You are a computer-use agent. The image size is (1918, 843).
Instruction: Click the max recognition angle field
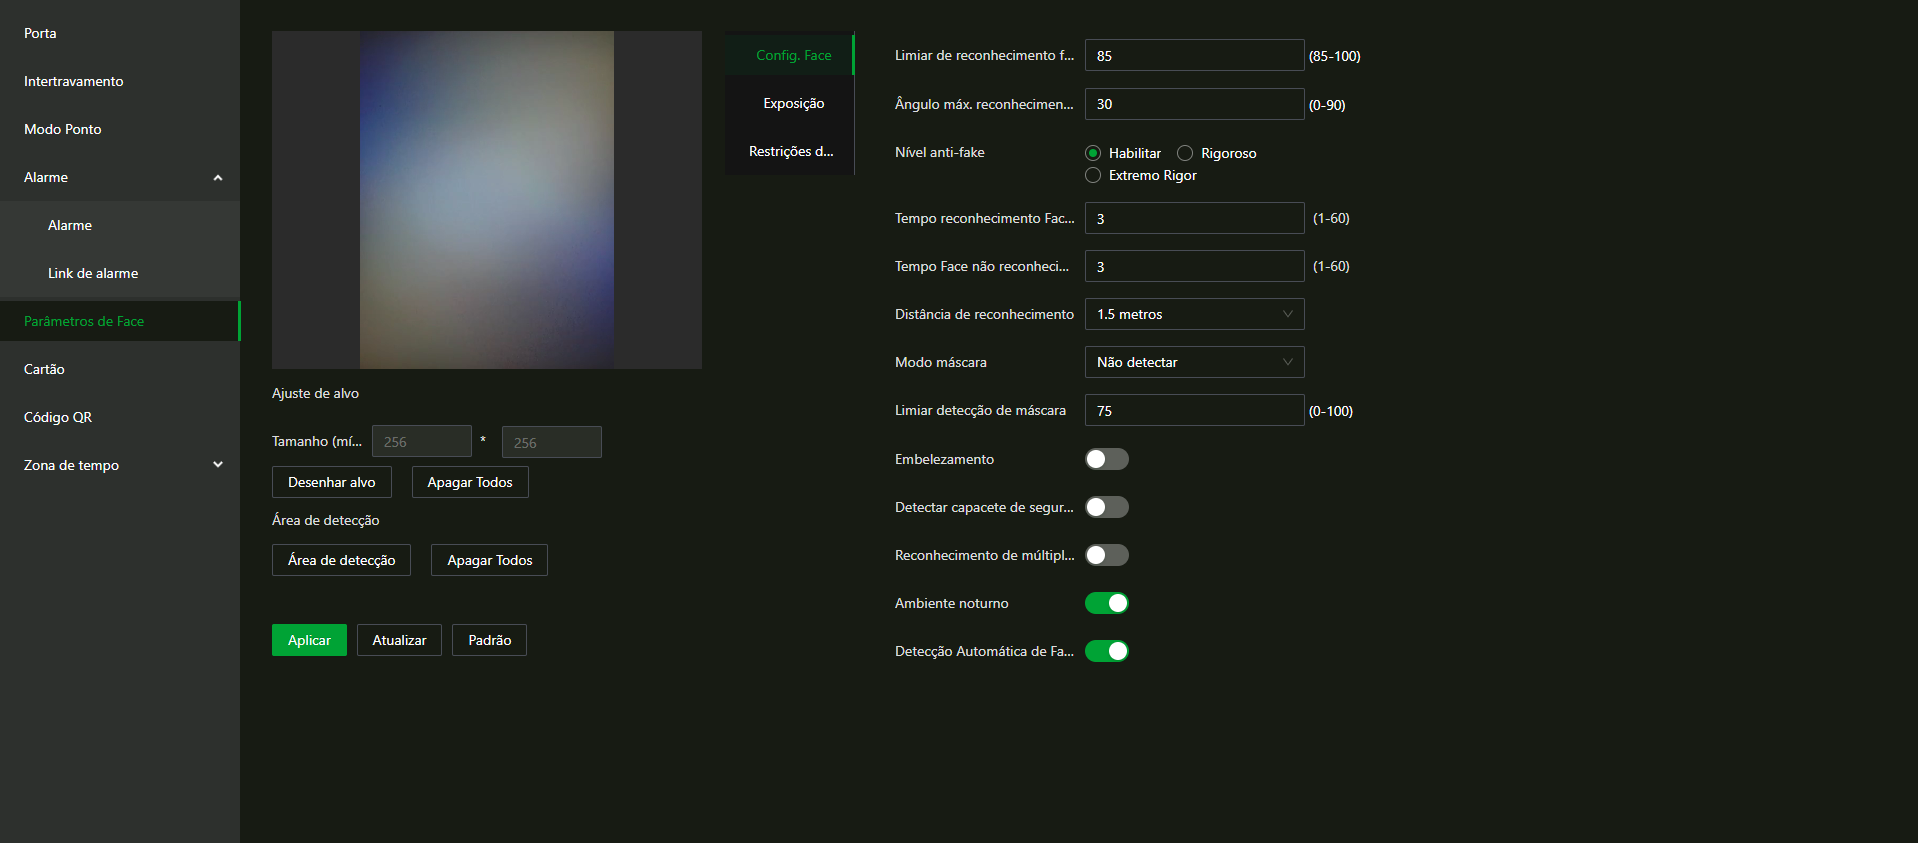click(1194, 104)
